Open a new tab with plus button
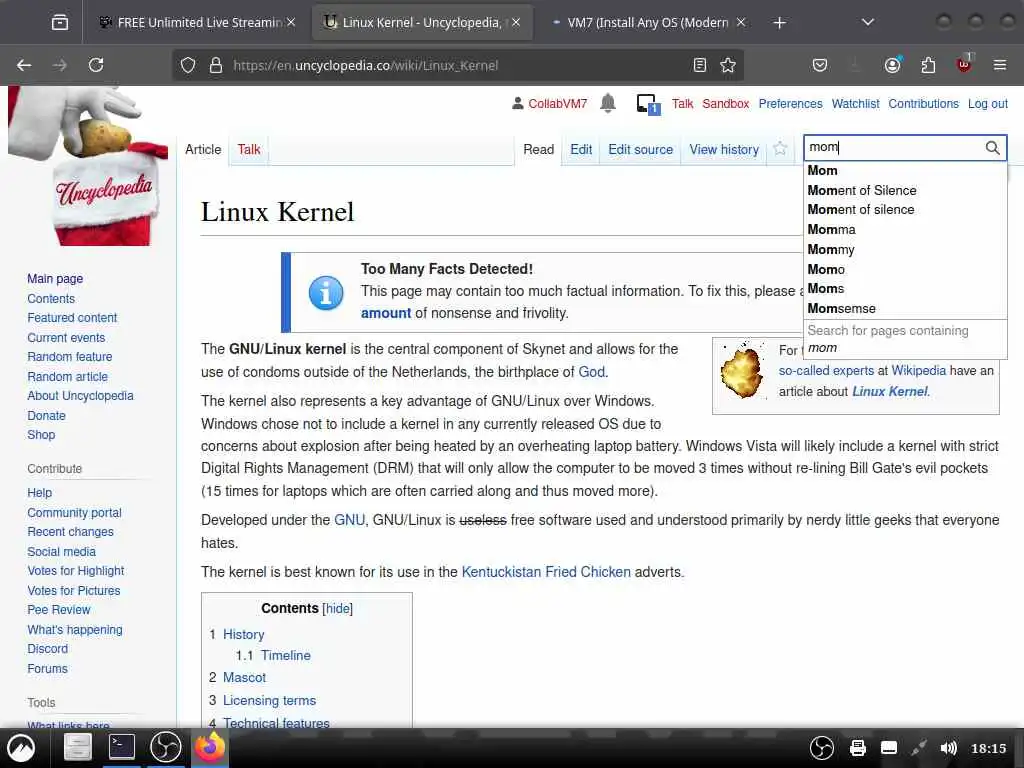Viewport: 1024px width, 768px height. click(x=779, y=23)
